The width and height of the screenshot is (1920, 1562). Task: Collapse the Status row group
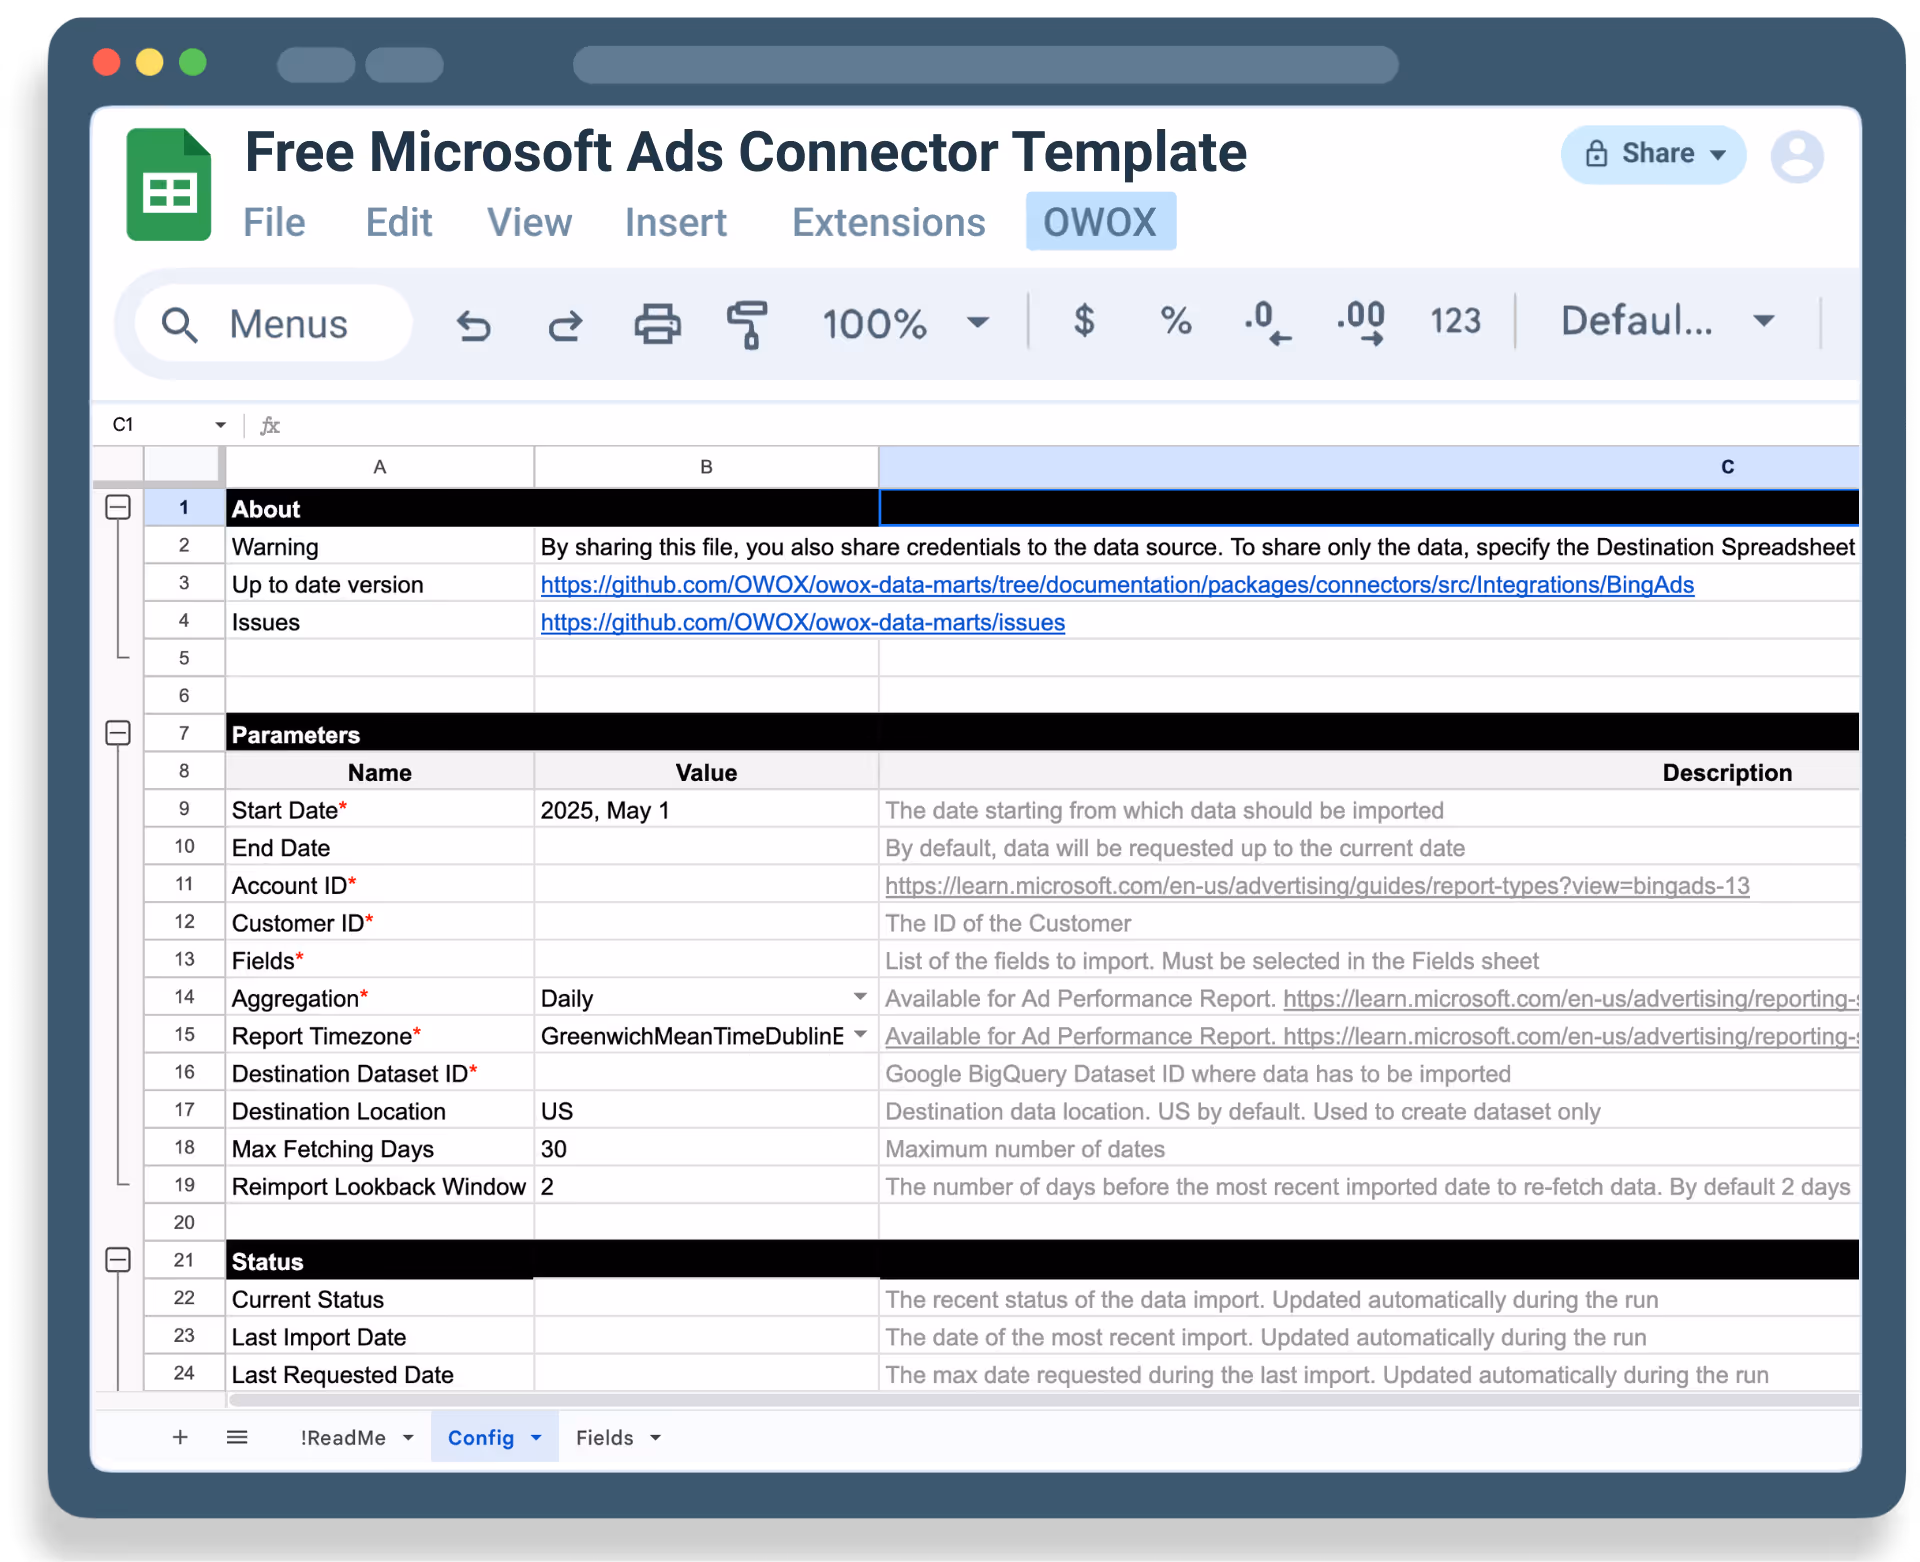[118, 1260]
